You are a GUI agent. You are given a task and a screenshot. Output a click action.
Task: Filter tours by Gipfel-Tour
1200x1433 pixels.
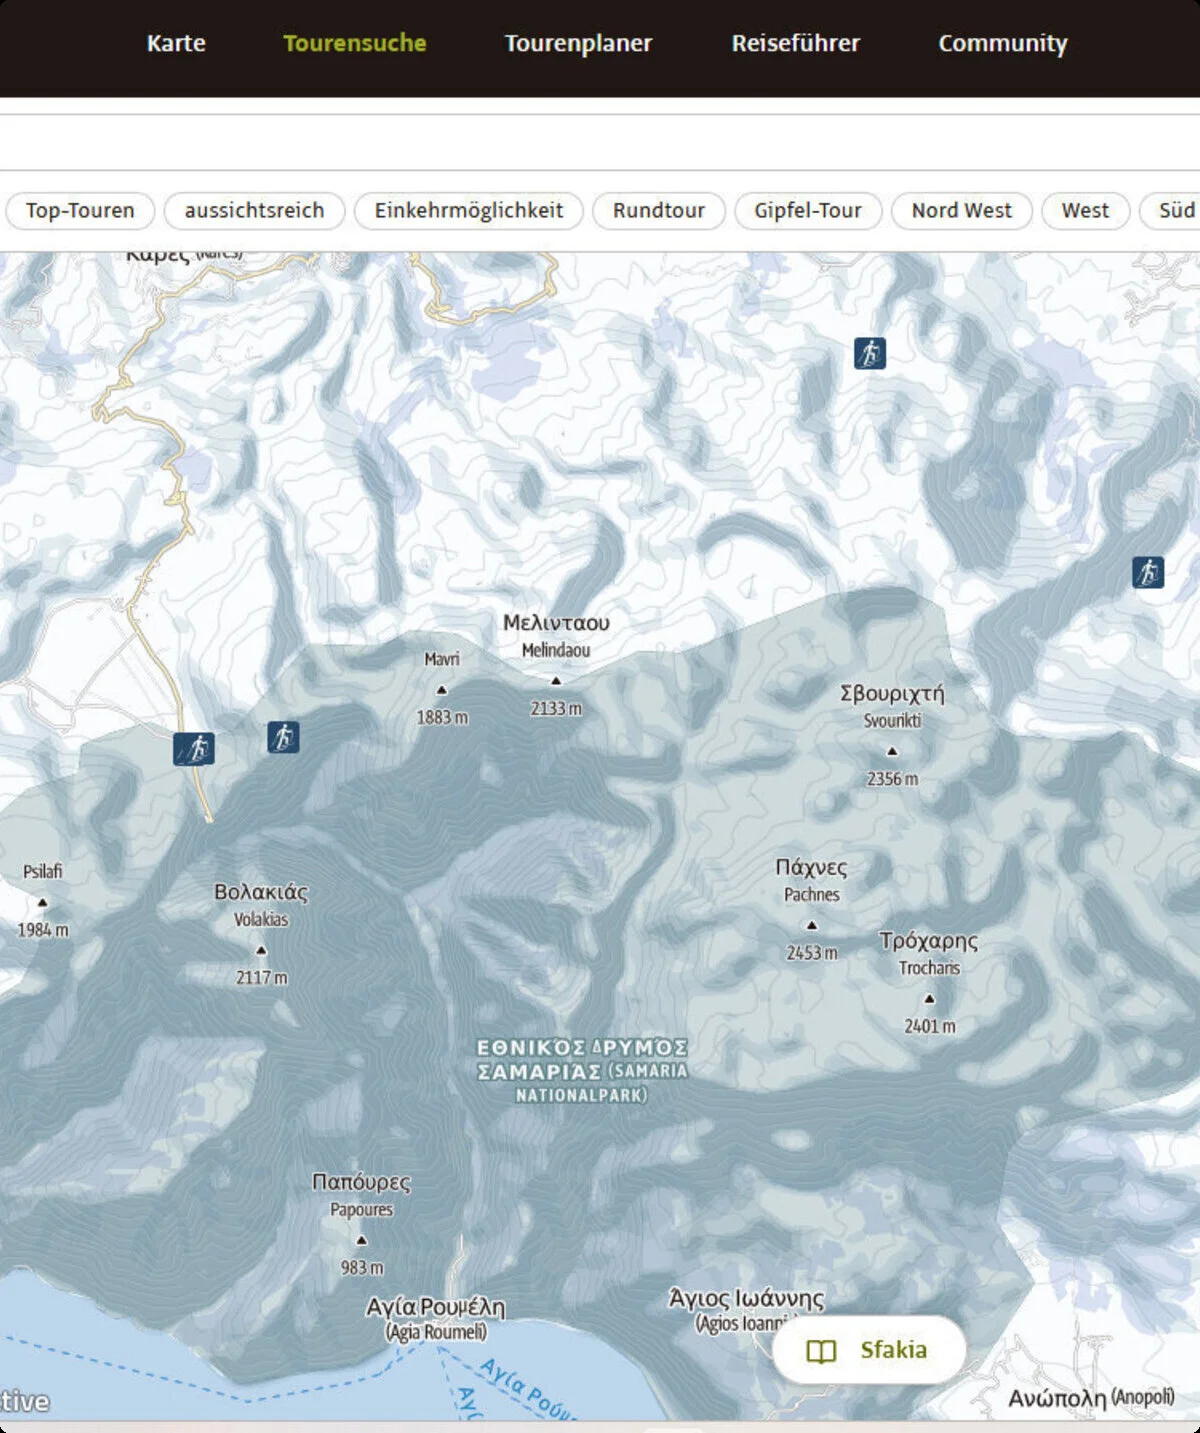pos(807,211)
